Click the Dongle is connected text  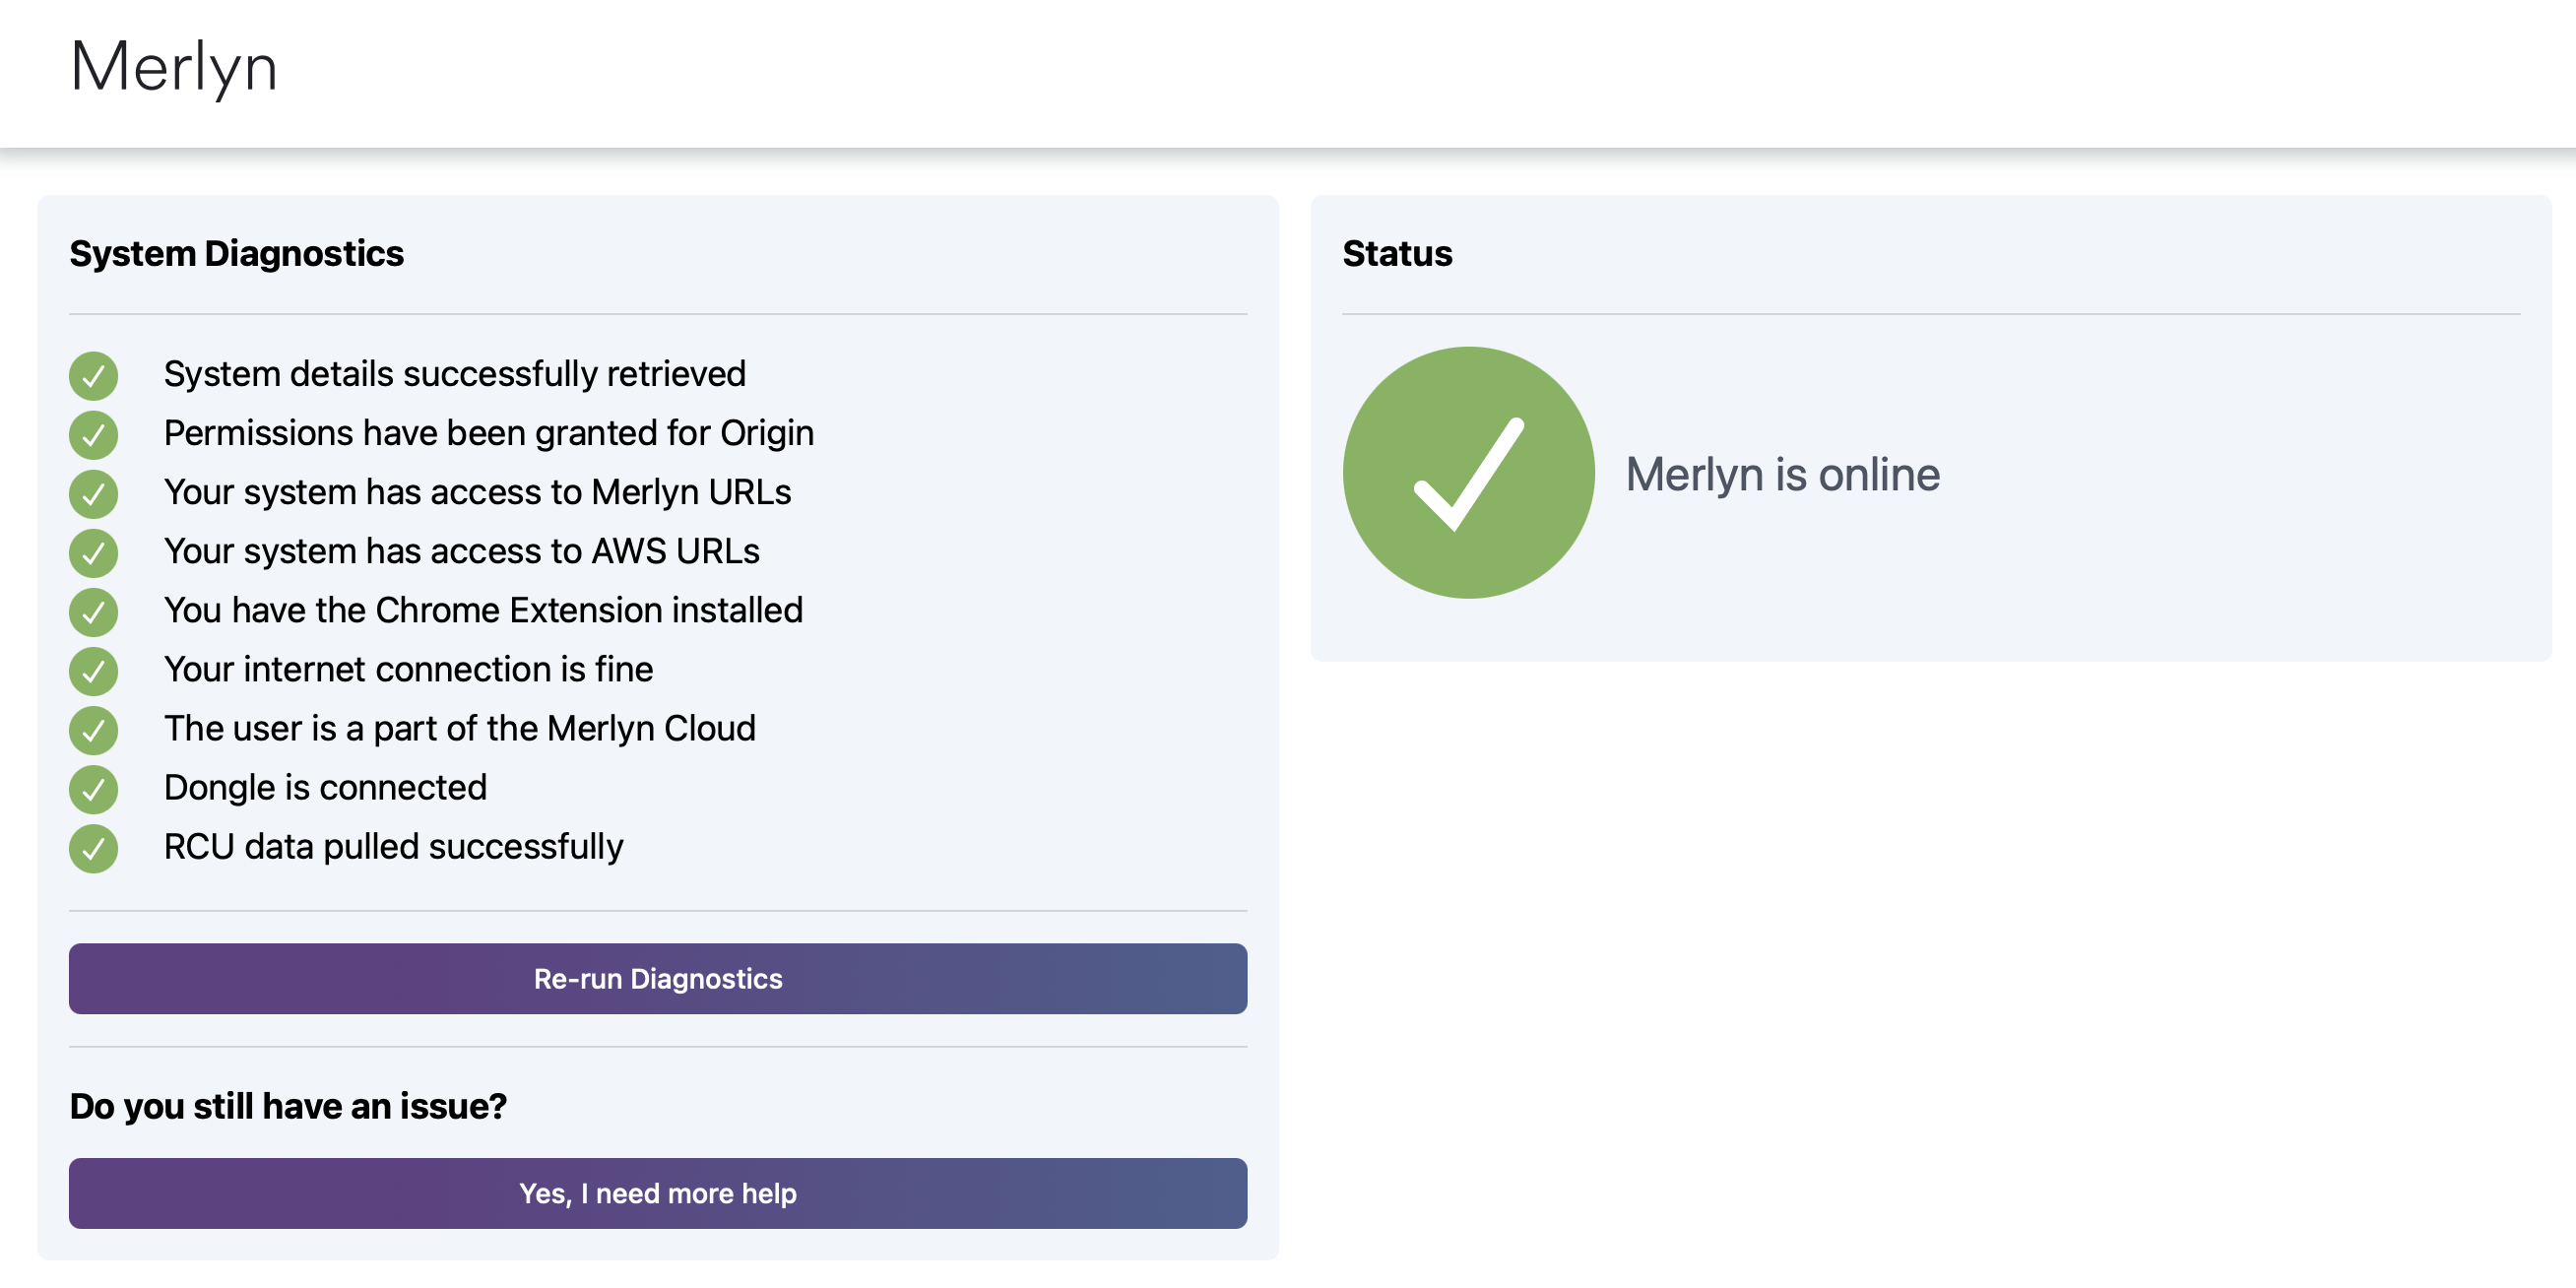325,788
